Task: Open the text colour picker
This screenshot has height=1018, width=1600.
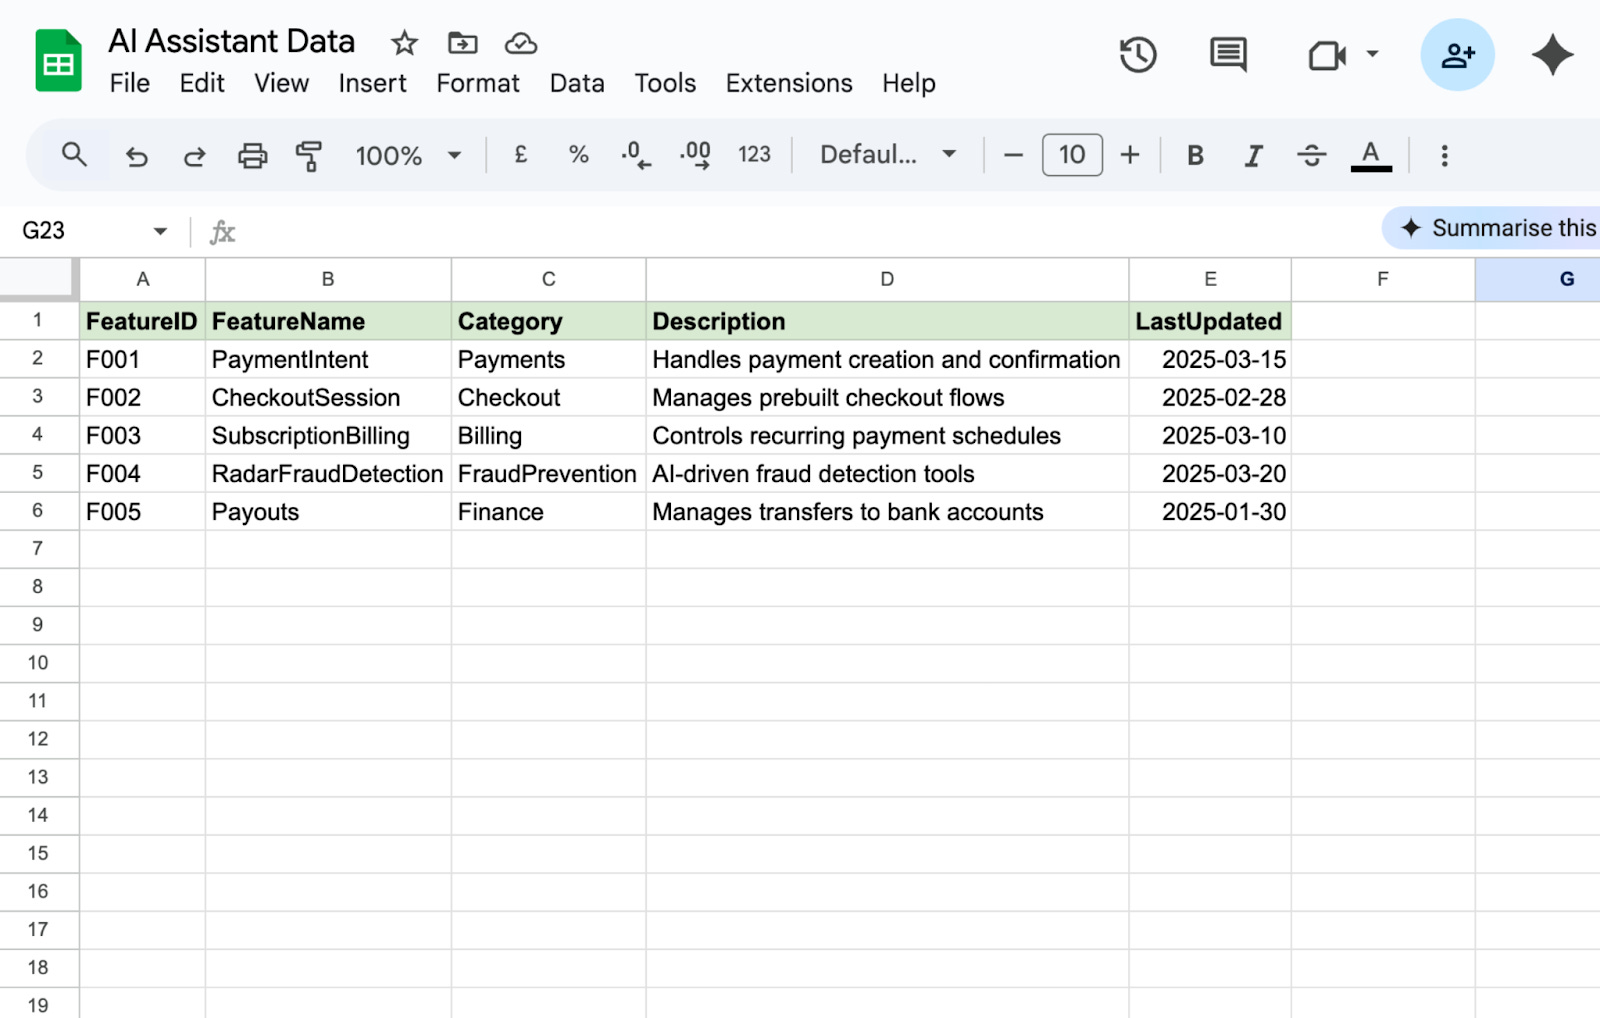Action: coord(1371,155)
